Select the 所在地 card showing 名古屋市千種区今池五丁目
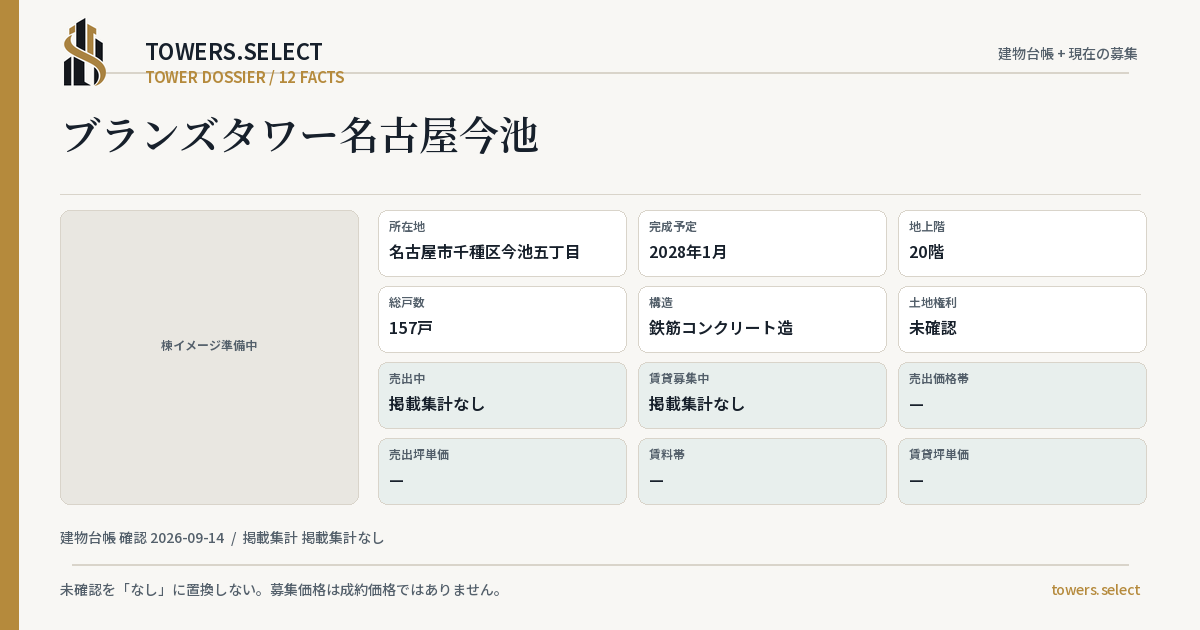 (502, 243)
